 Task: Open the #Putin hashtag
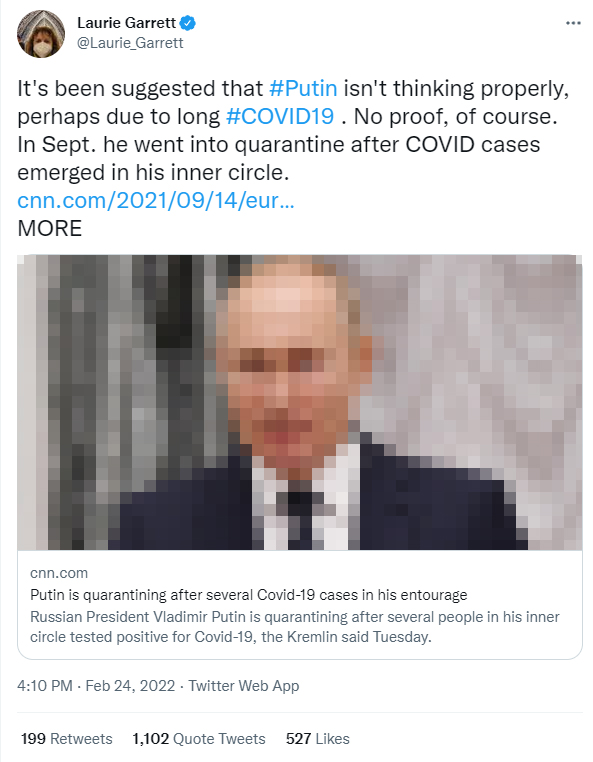click(x=303, y=88)
